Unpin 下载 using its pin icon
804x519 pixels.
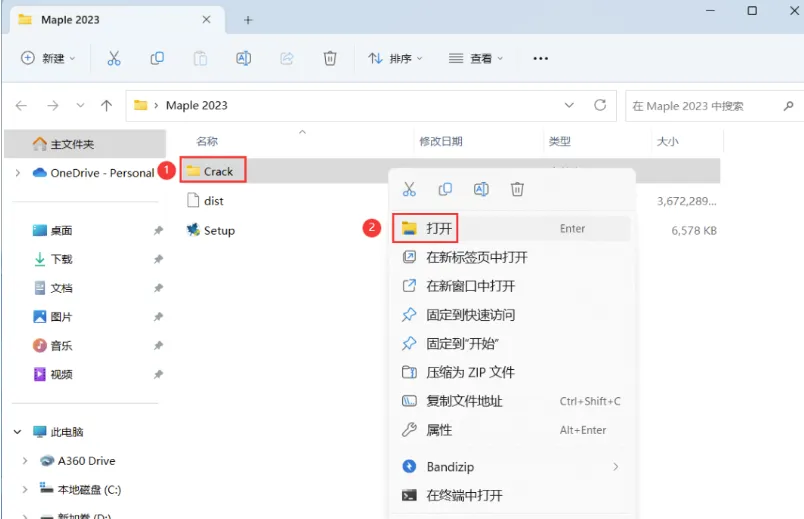tap(158, 259)
